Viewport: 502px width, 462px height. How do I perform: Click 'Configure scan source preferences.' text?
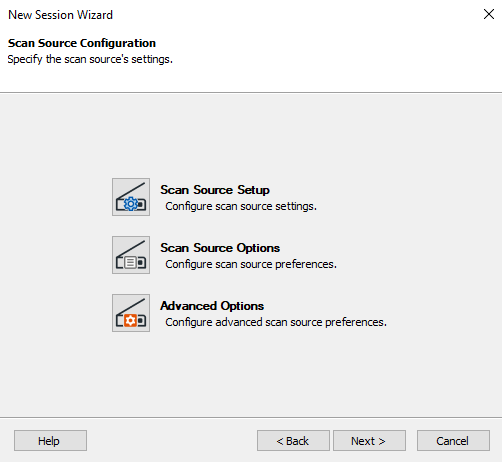tap(251, 264)
